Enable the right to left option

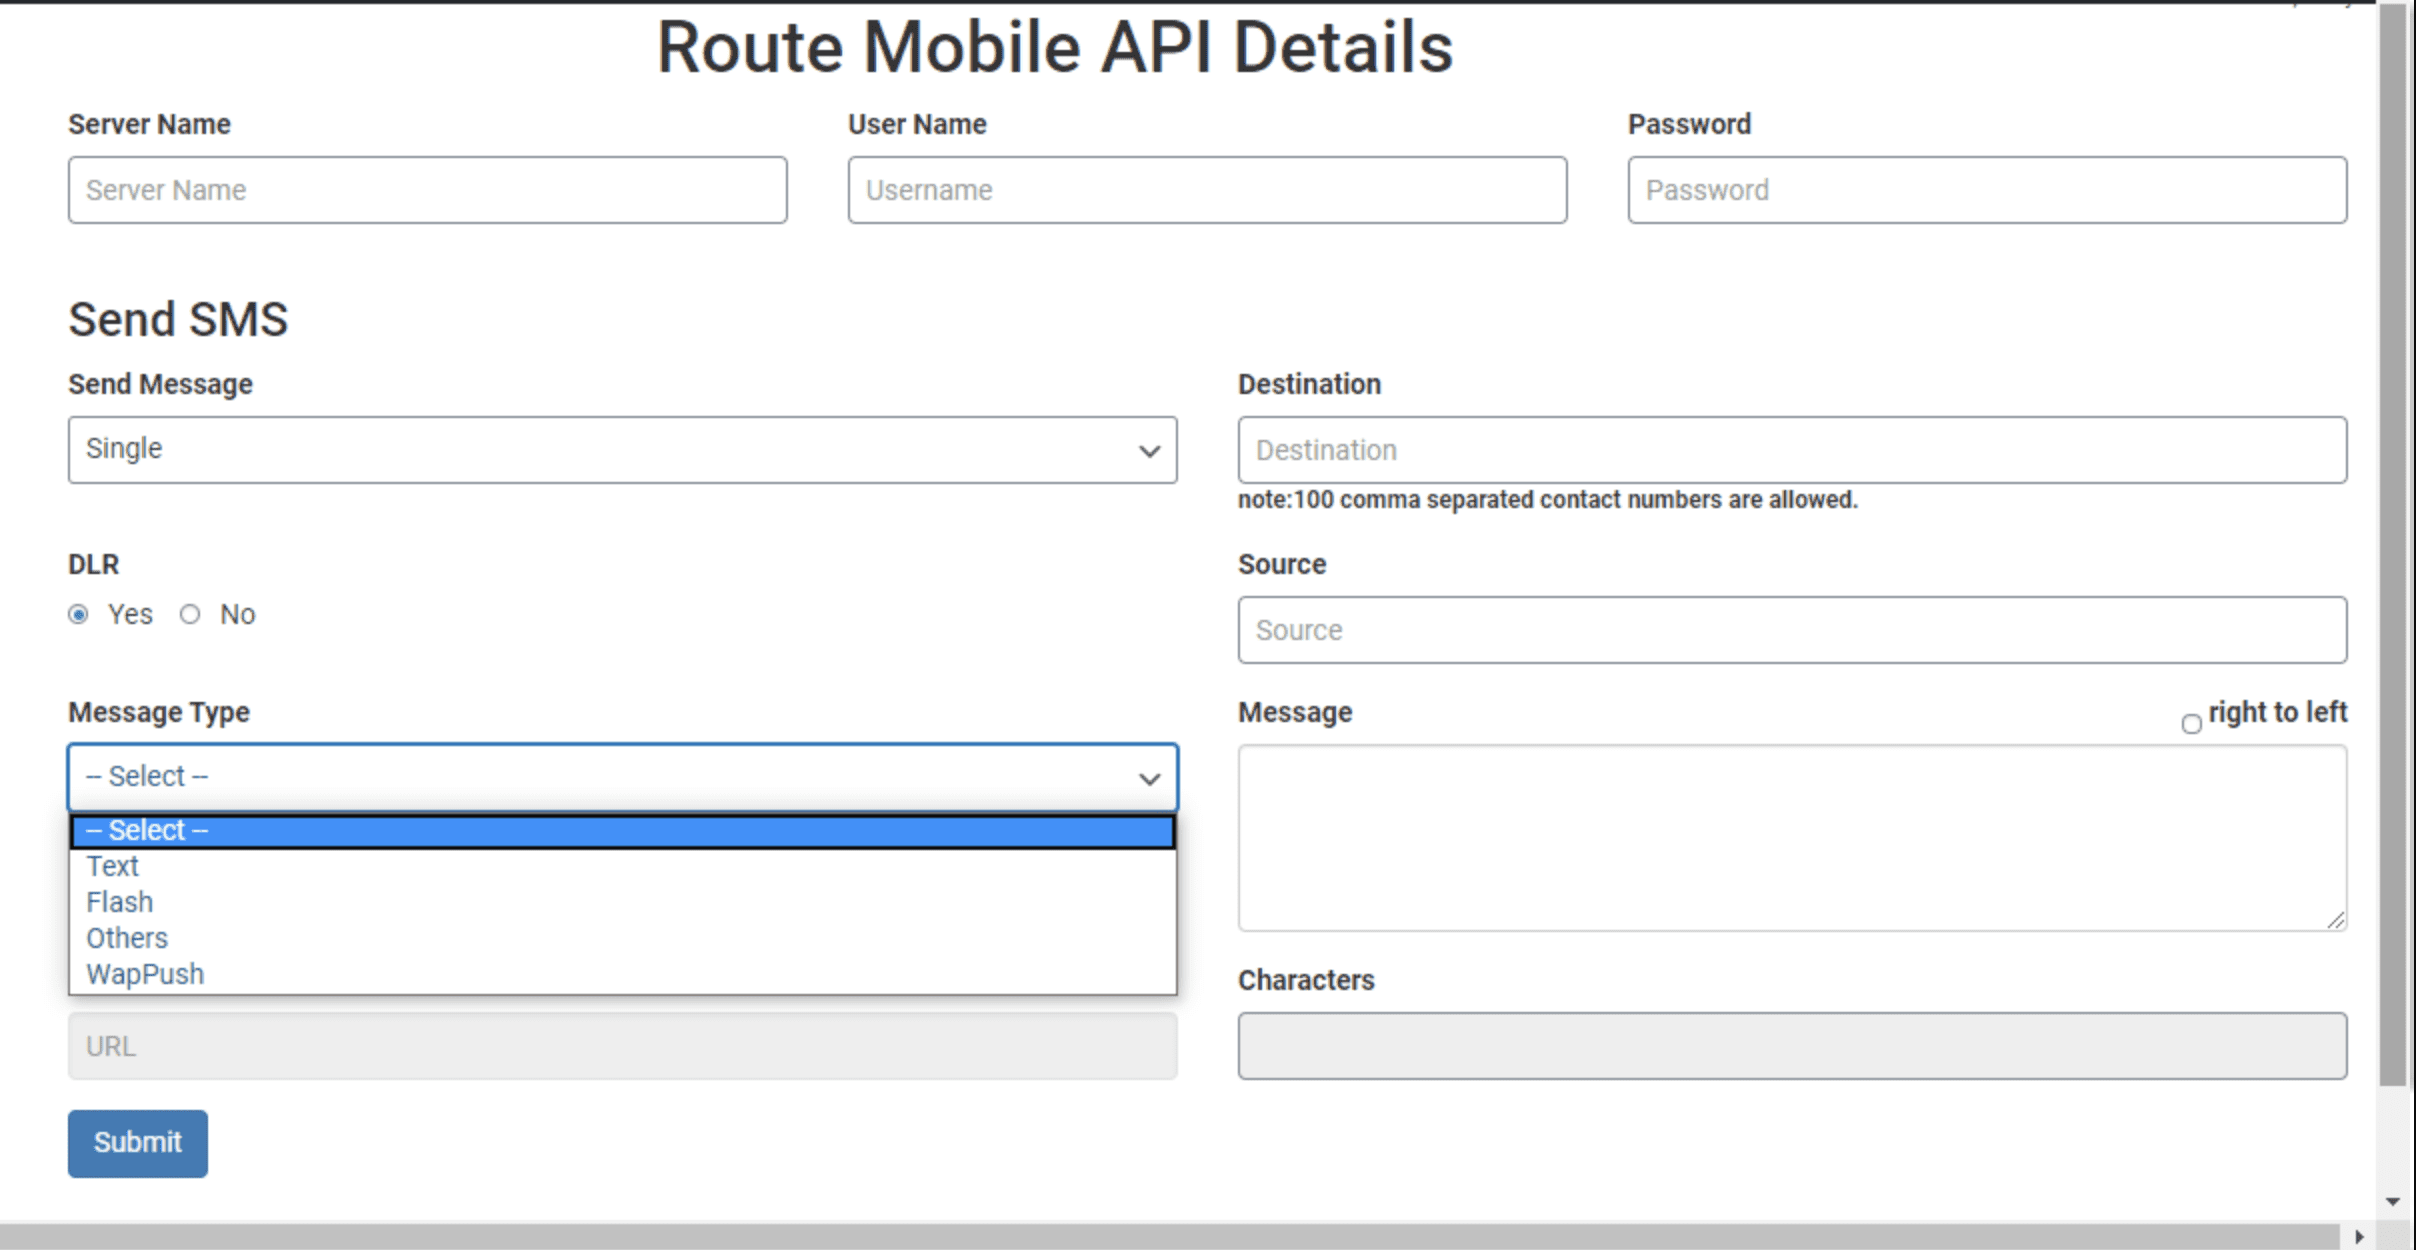pyautogui.click(x=2193, y=723)
